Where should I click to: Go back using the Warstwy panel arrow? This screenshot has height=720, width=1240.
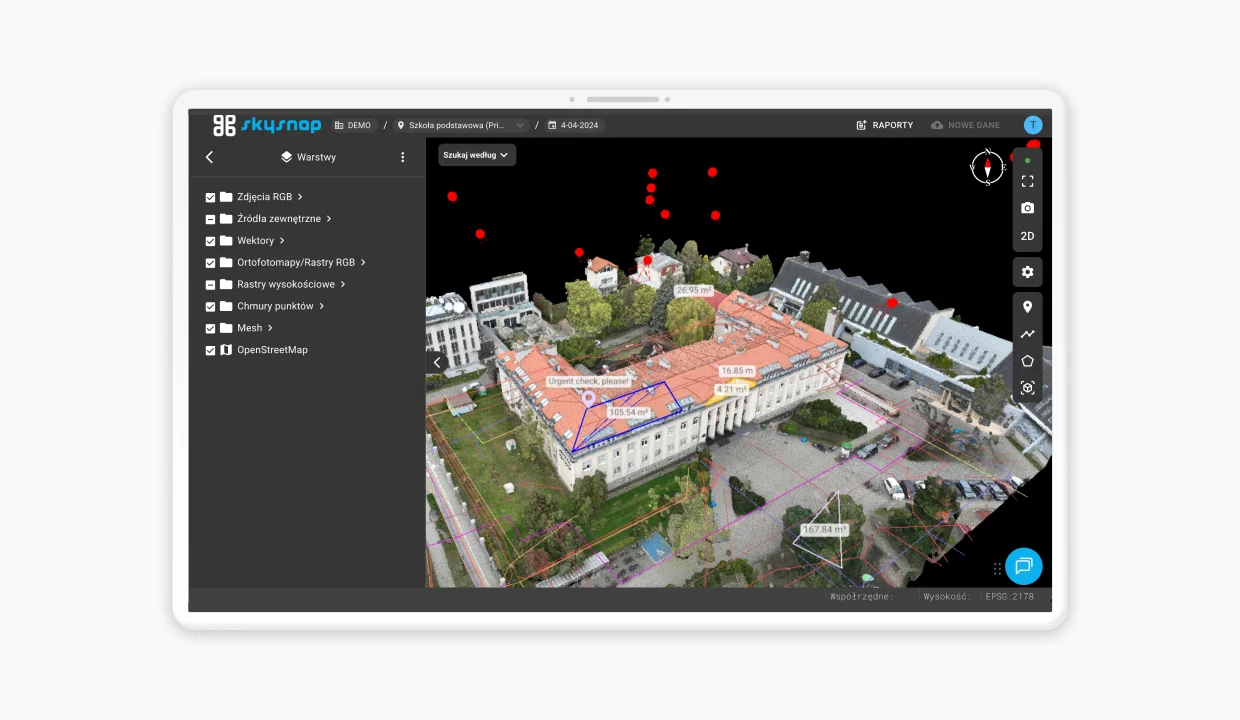coord(209,157)
